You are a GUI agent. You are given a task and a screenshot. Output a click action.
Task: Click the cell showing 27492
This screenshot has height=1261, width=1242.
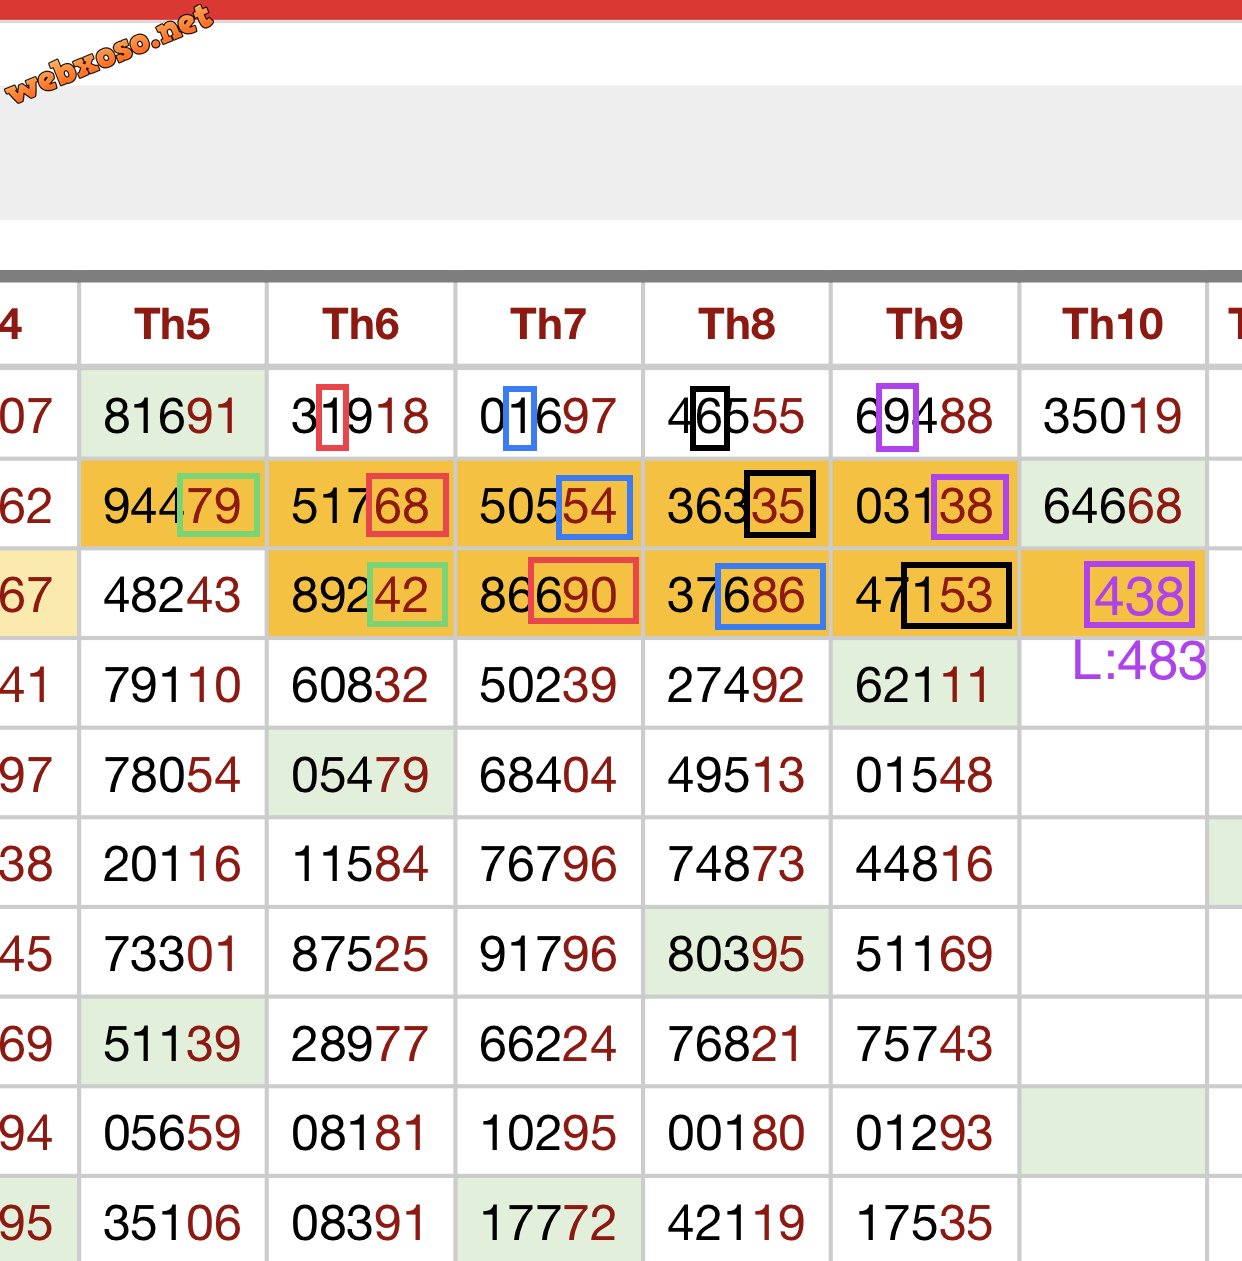(737, 684)
